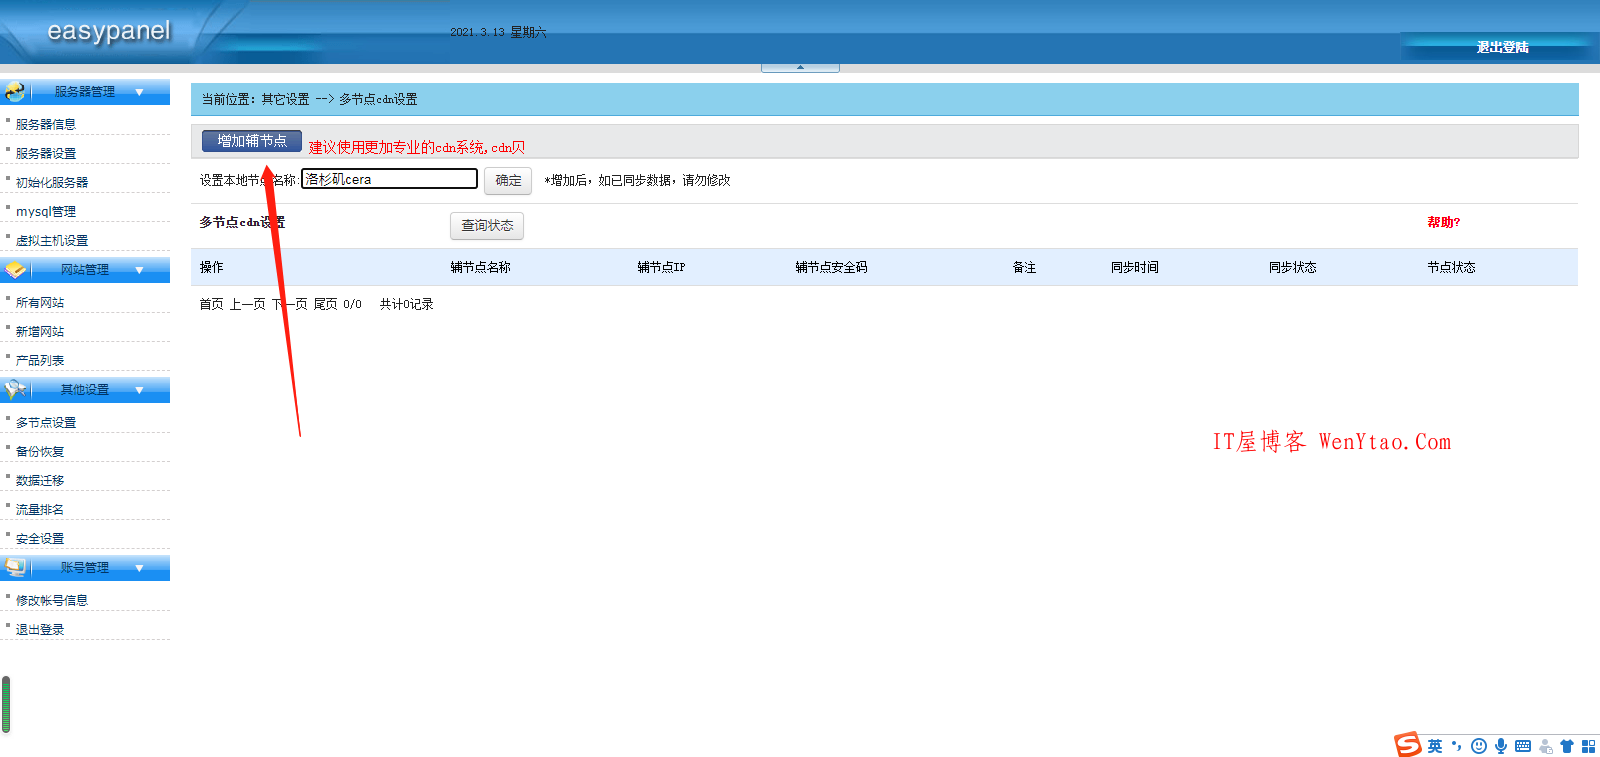This screenshot has height=757, width=1600.
Task: Open the skin shirt icon in Sogou bar
Action: pyautogui.click(x=1567, y=746)
